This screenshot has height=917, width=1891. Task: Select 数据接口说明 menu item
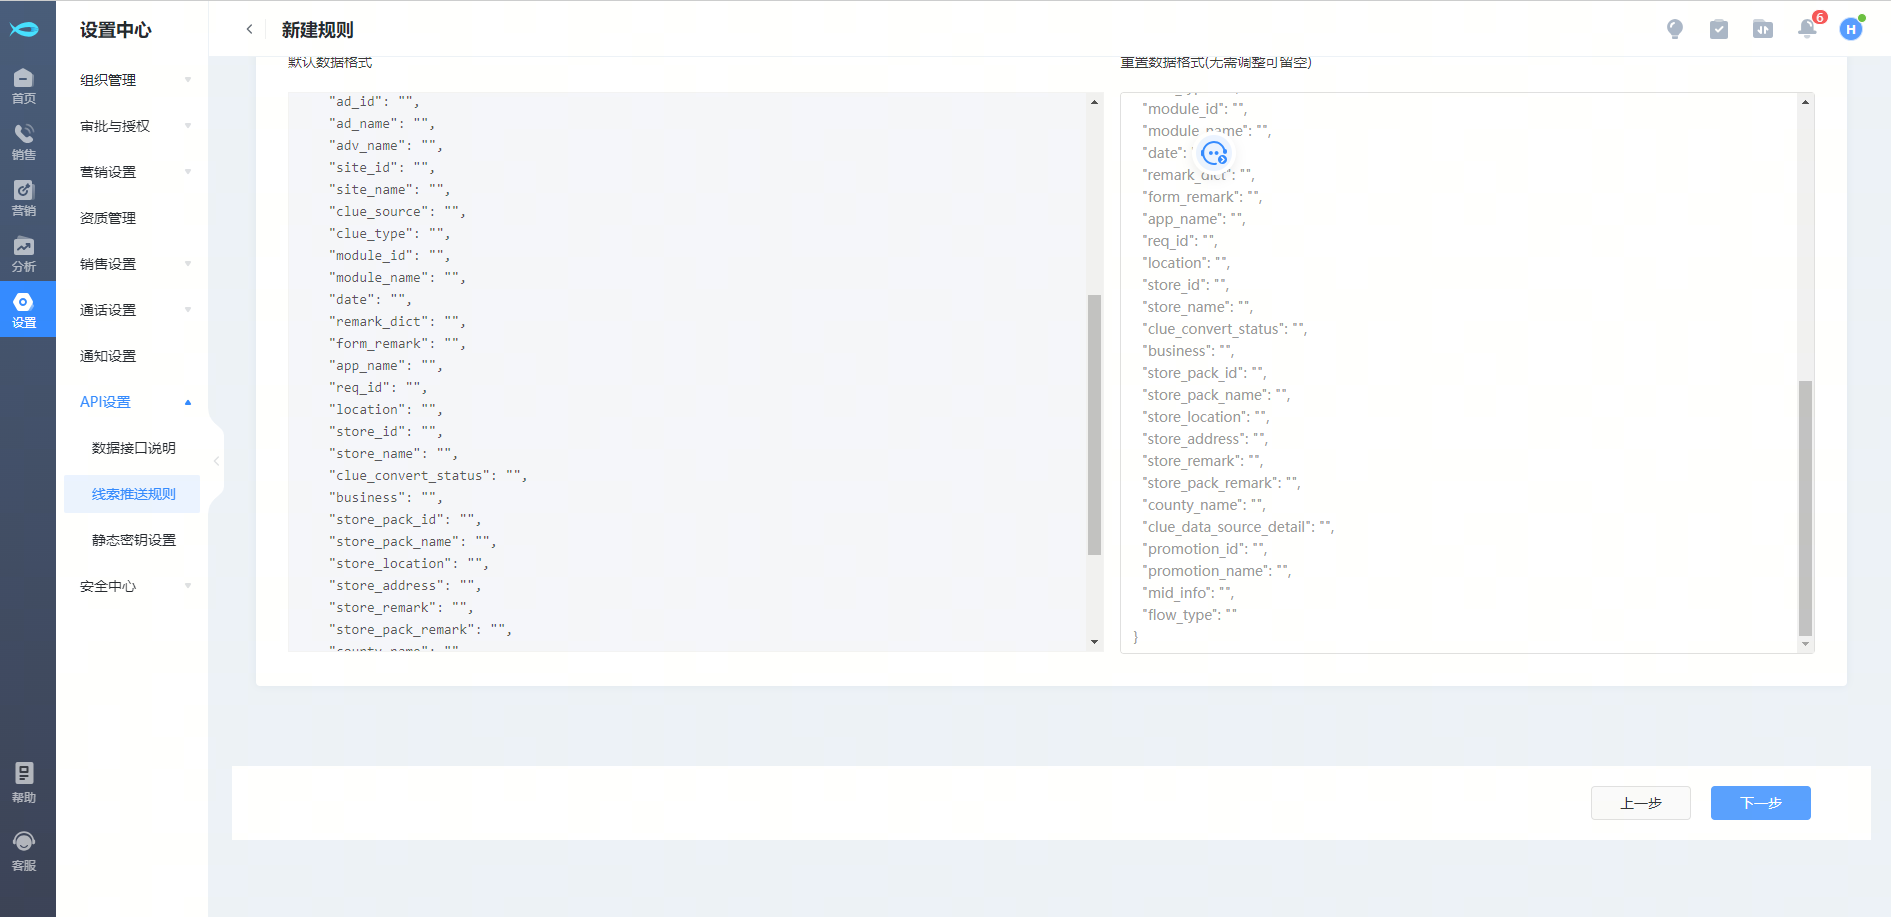click(x=133, y=448)
